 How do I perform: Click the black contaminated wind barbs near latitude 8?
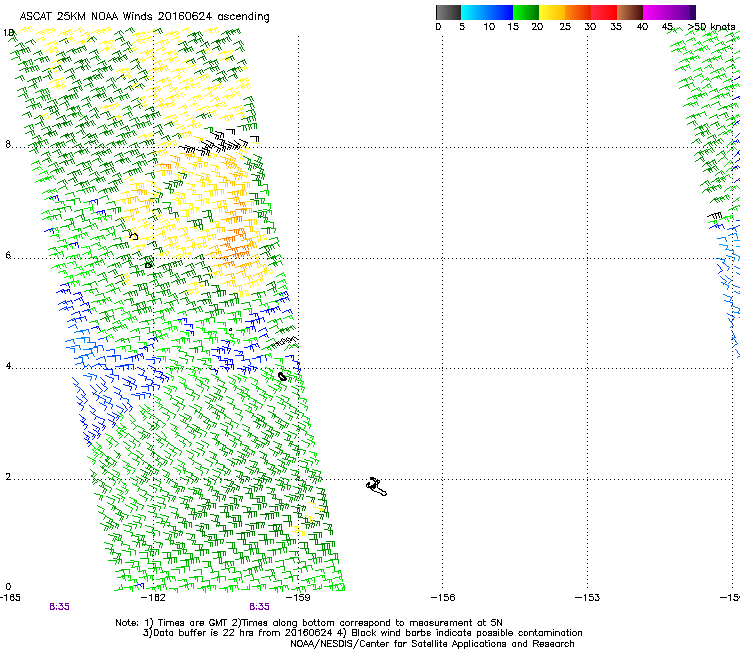click(219, 141)
